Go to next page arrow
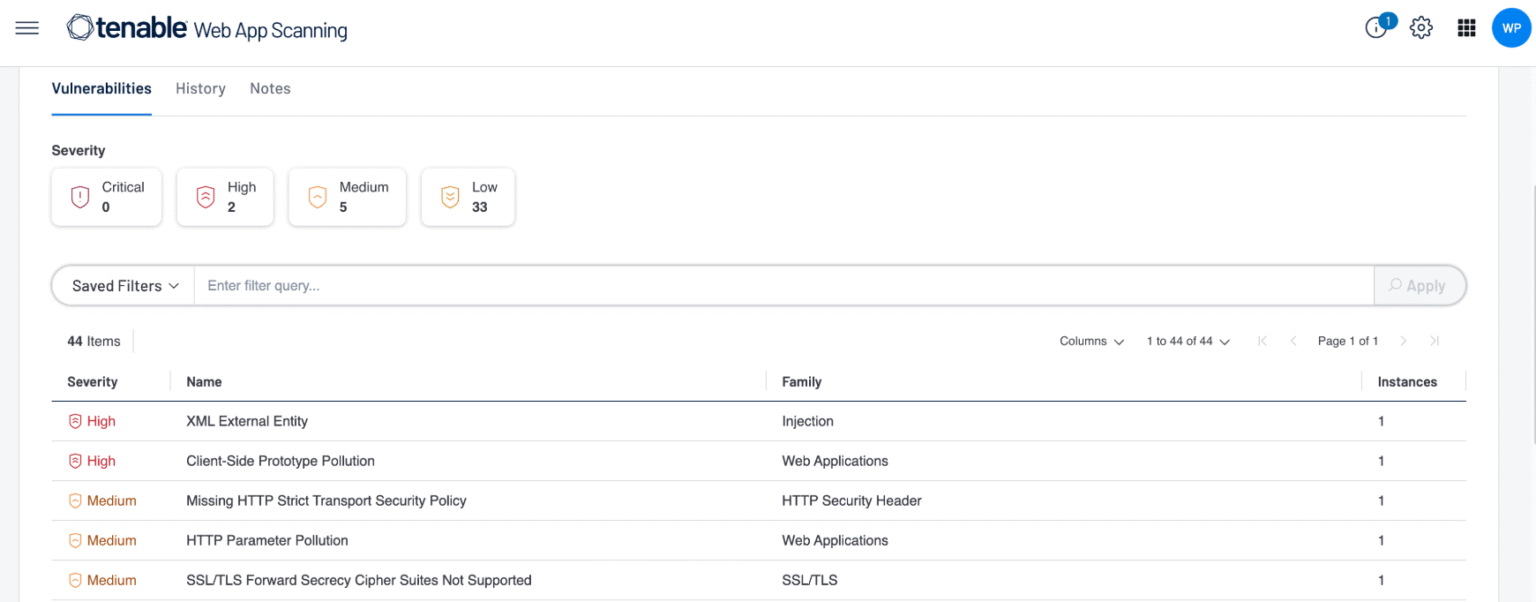This screenshot has width=1536, height=602. 1404,341
